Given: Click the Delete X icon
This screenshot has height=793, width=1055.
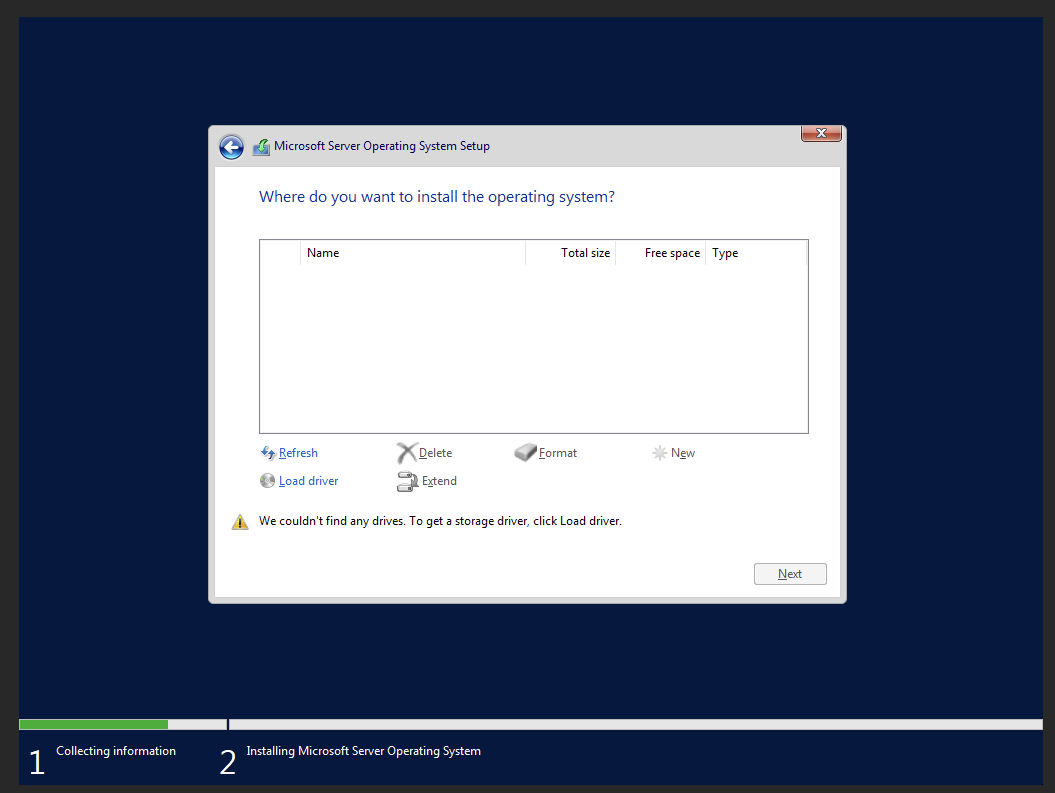Looking at the screenshot, I should pyautogui.click(x=406, y=453).
